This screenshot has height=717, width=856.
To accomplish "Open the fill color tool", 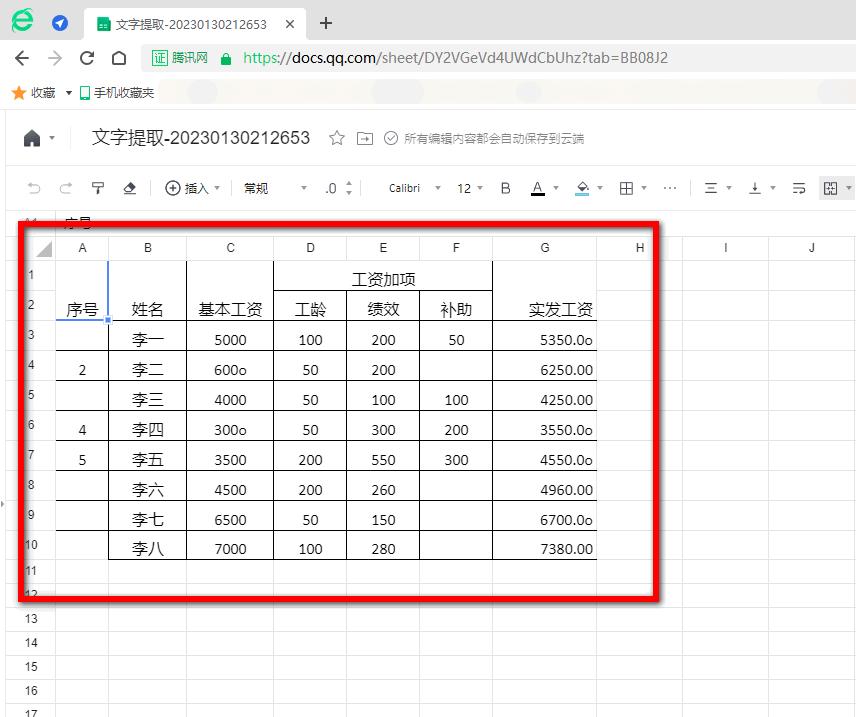I will (582, 188).
